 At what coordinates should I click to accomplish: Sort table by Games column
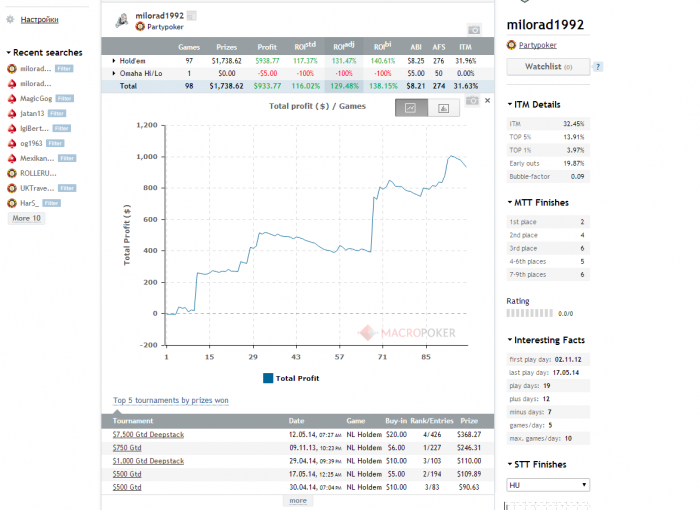point(189,47)
